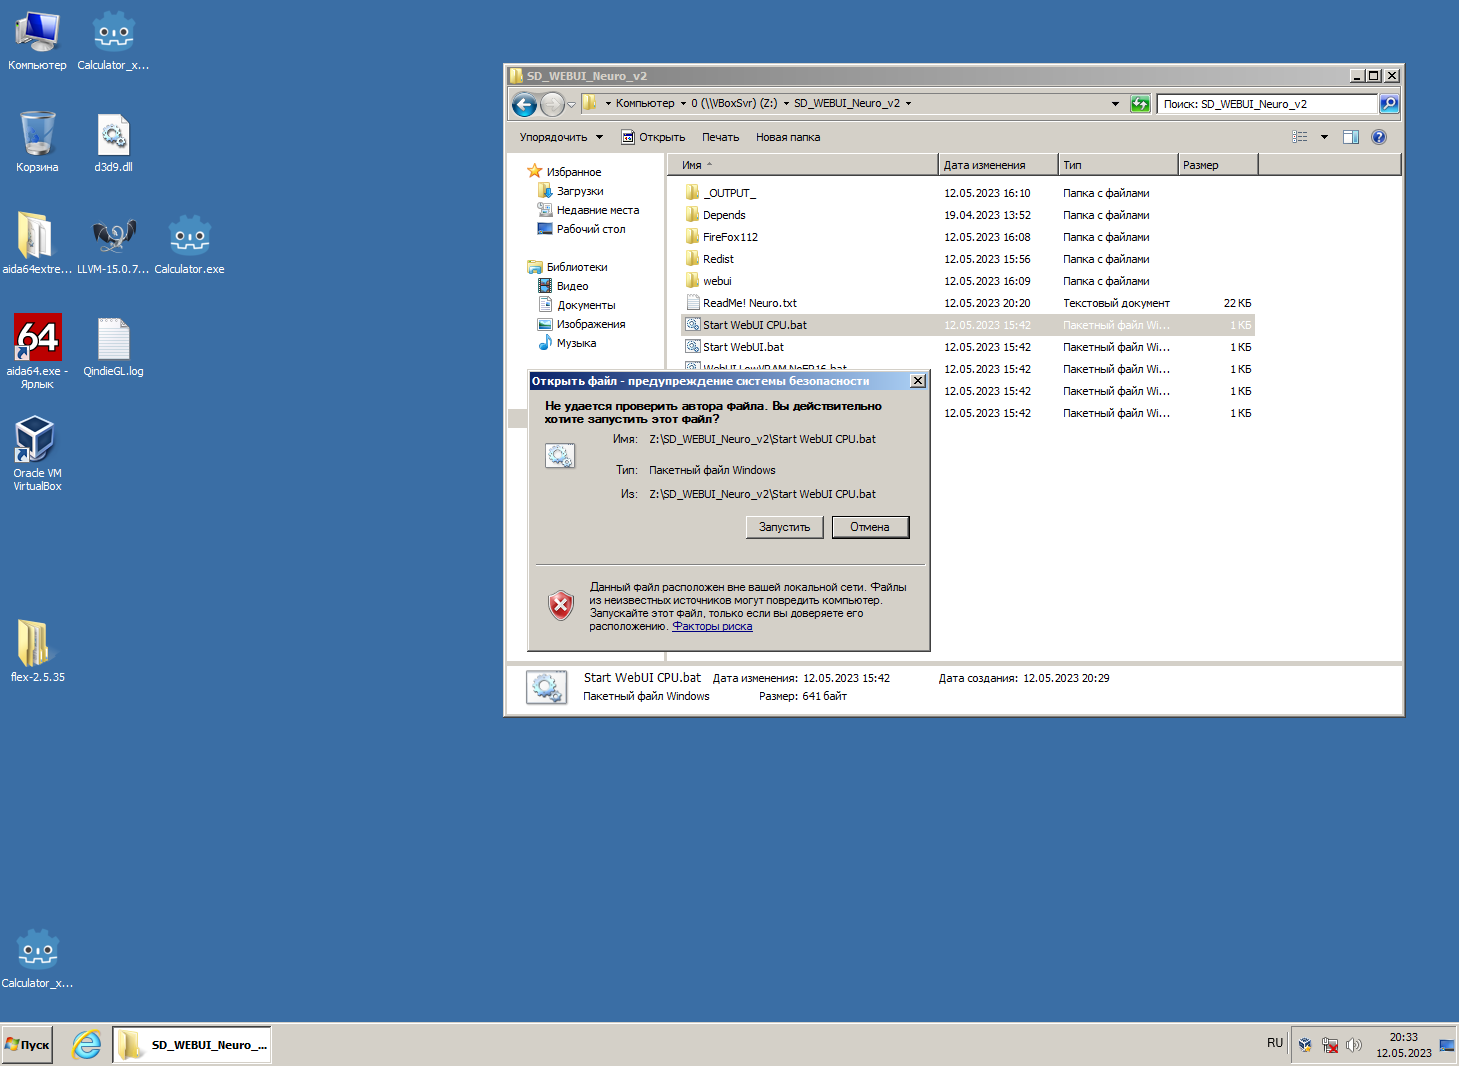Screen dimensions: 1459x1066
Task: Open the Факторы риска link
Action: (x=712, y=626)
